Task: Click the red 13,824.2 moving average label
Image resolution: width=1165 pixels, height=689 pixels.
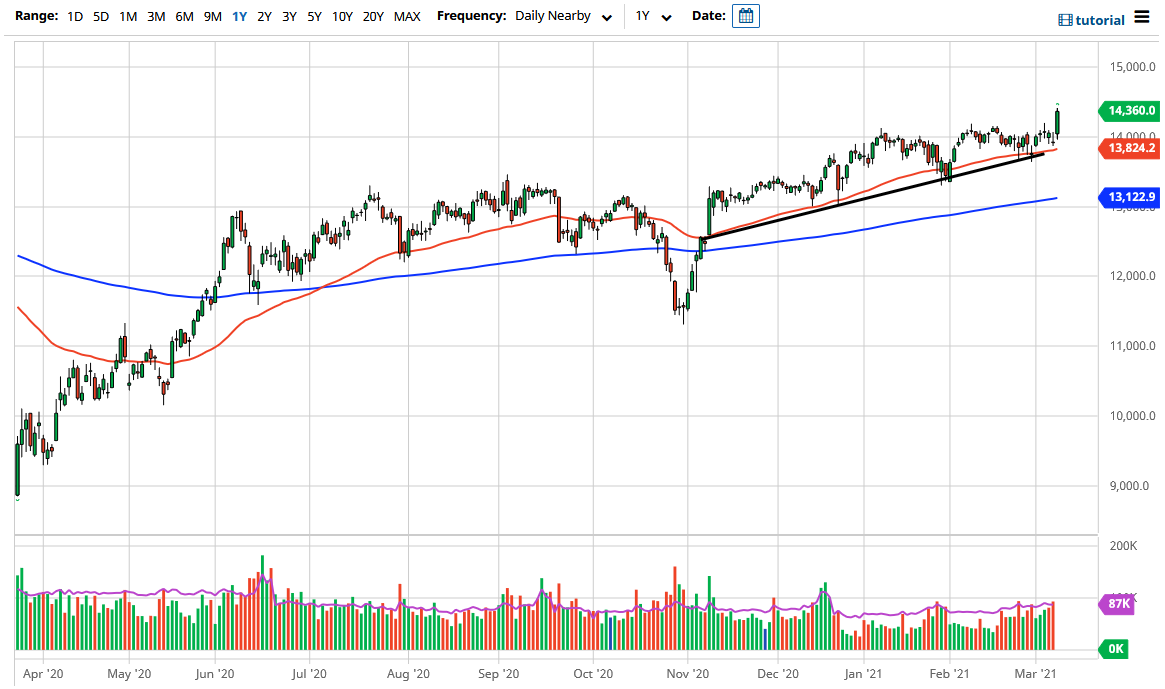Action: 1129,148
